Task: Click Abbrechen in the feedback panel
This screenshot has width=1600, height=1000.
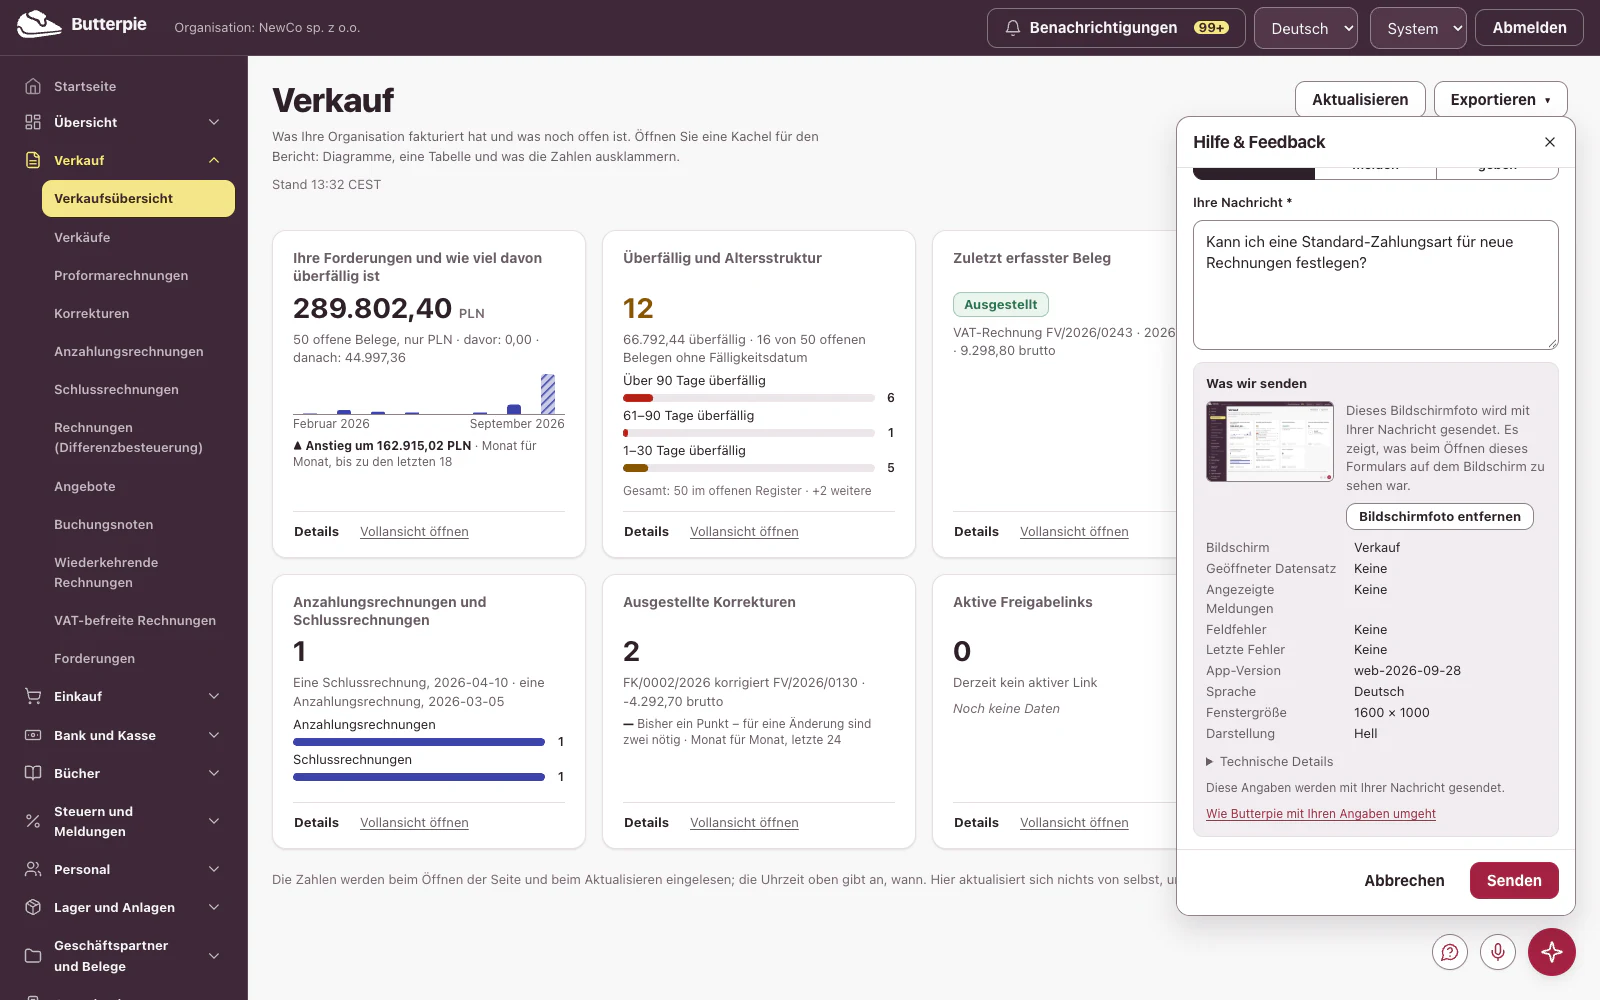Action: 1404,880
